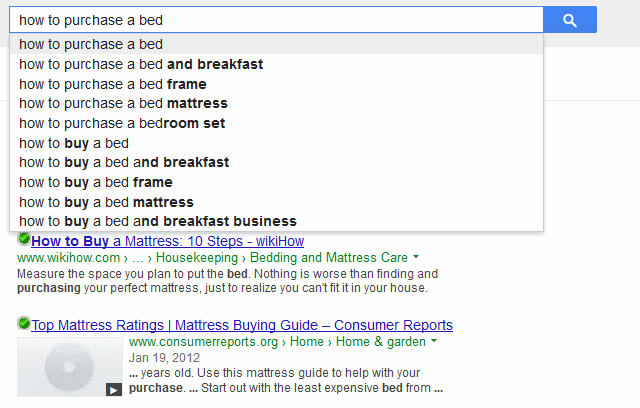Open 'Top Mattress Ratings' Consumer Reports link
This screenshot has width=640, height=408.
pyautogui.click(x=242, y=325)
